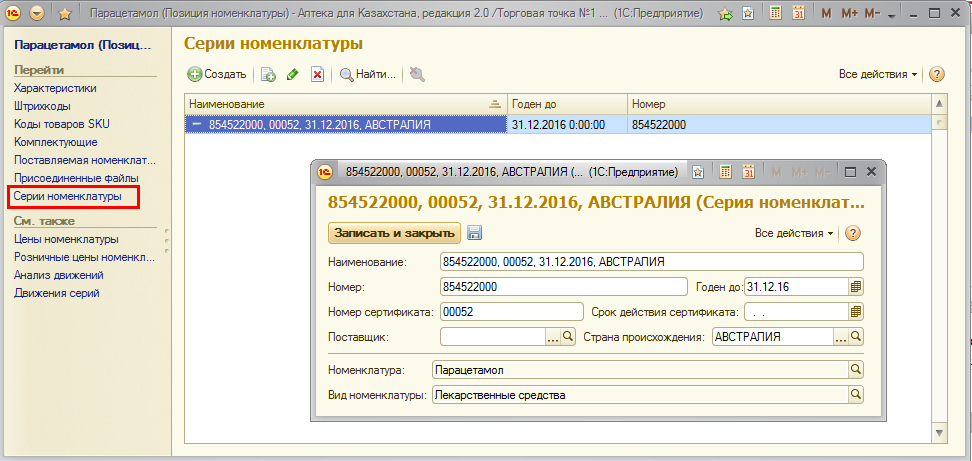
Task: Open the calculator icon in main title bar
Action: click(775, 14)
